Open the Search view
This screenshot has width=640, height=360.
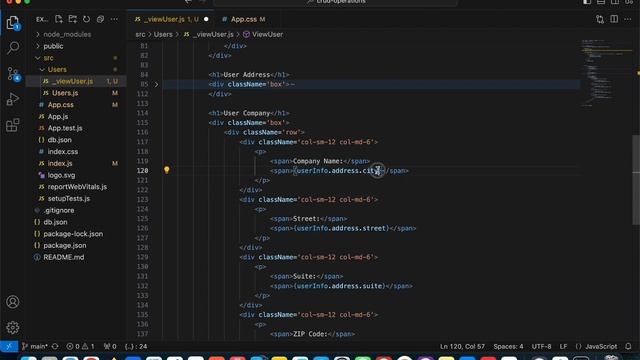[13, 48]
